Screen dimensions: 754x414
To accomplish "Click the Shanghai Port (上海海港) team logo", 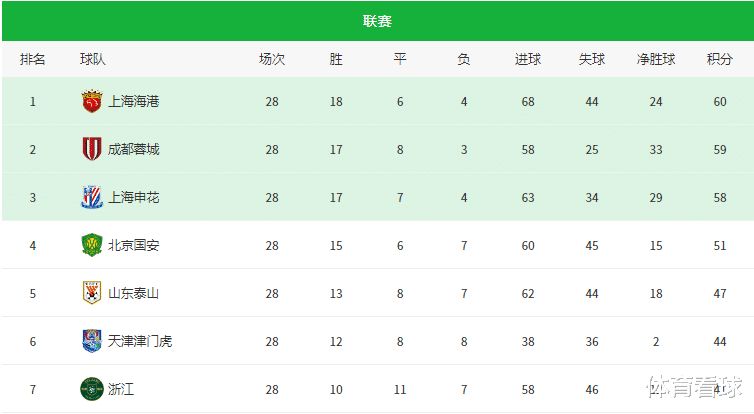I will [x=92, y=101].
